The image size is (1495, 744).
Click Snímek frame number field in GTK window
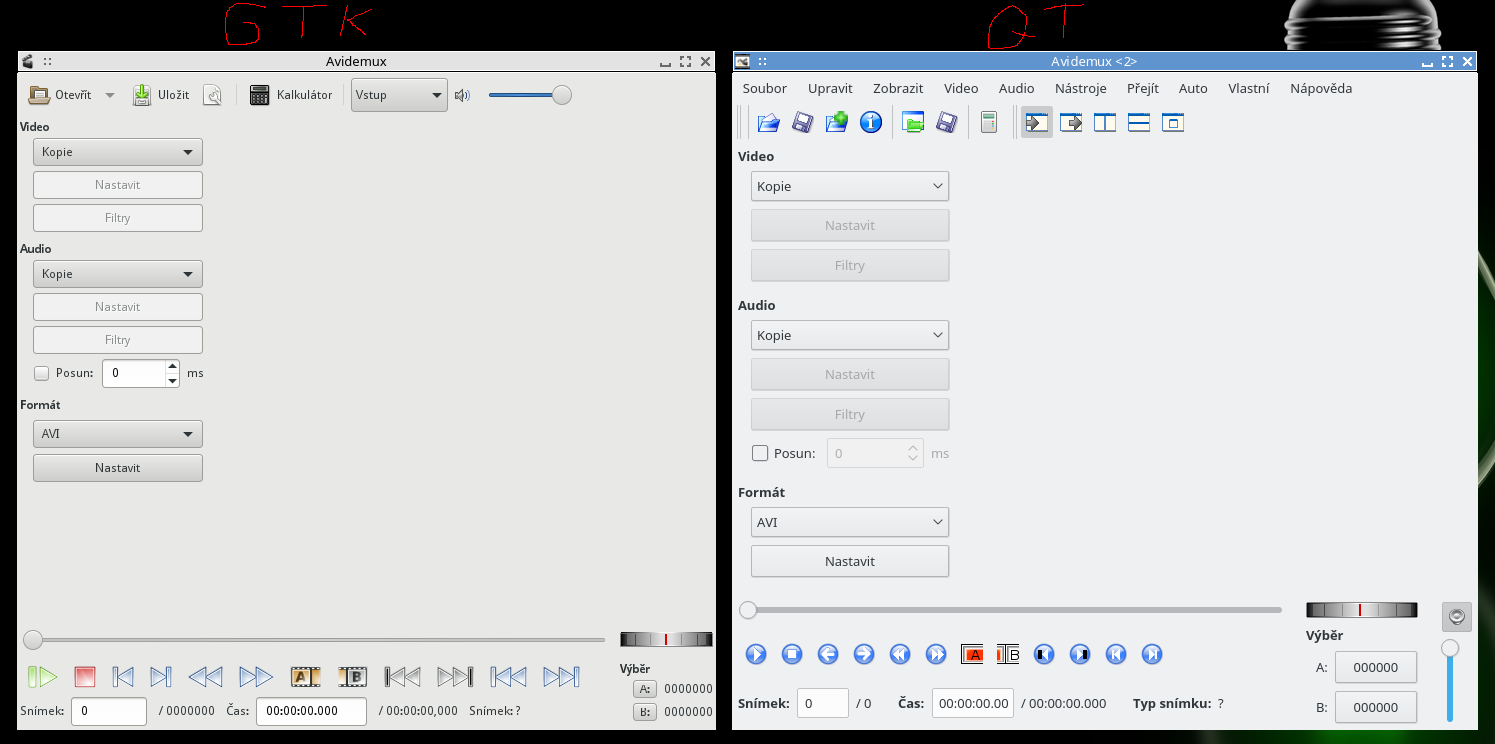pos(108,711)
